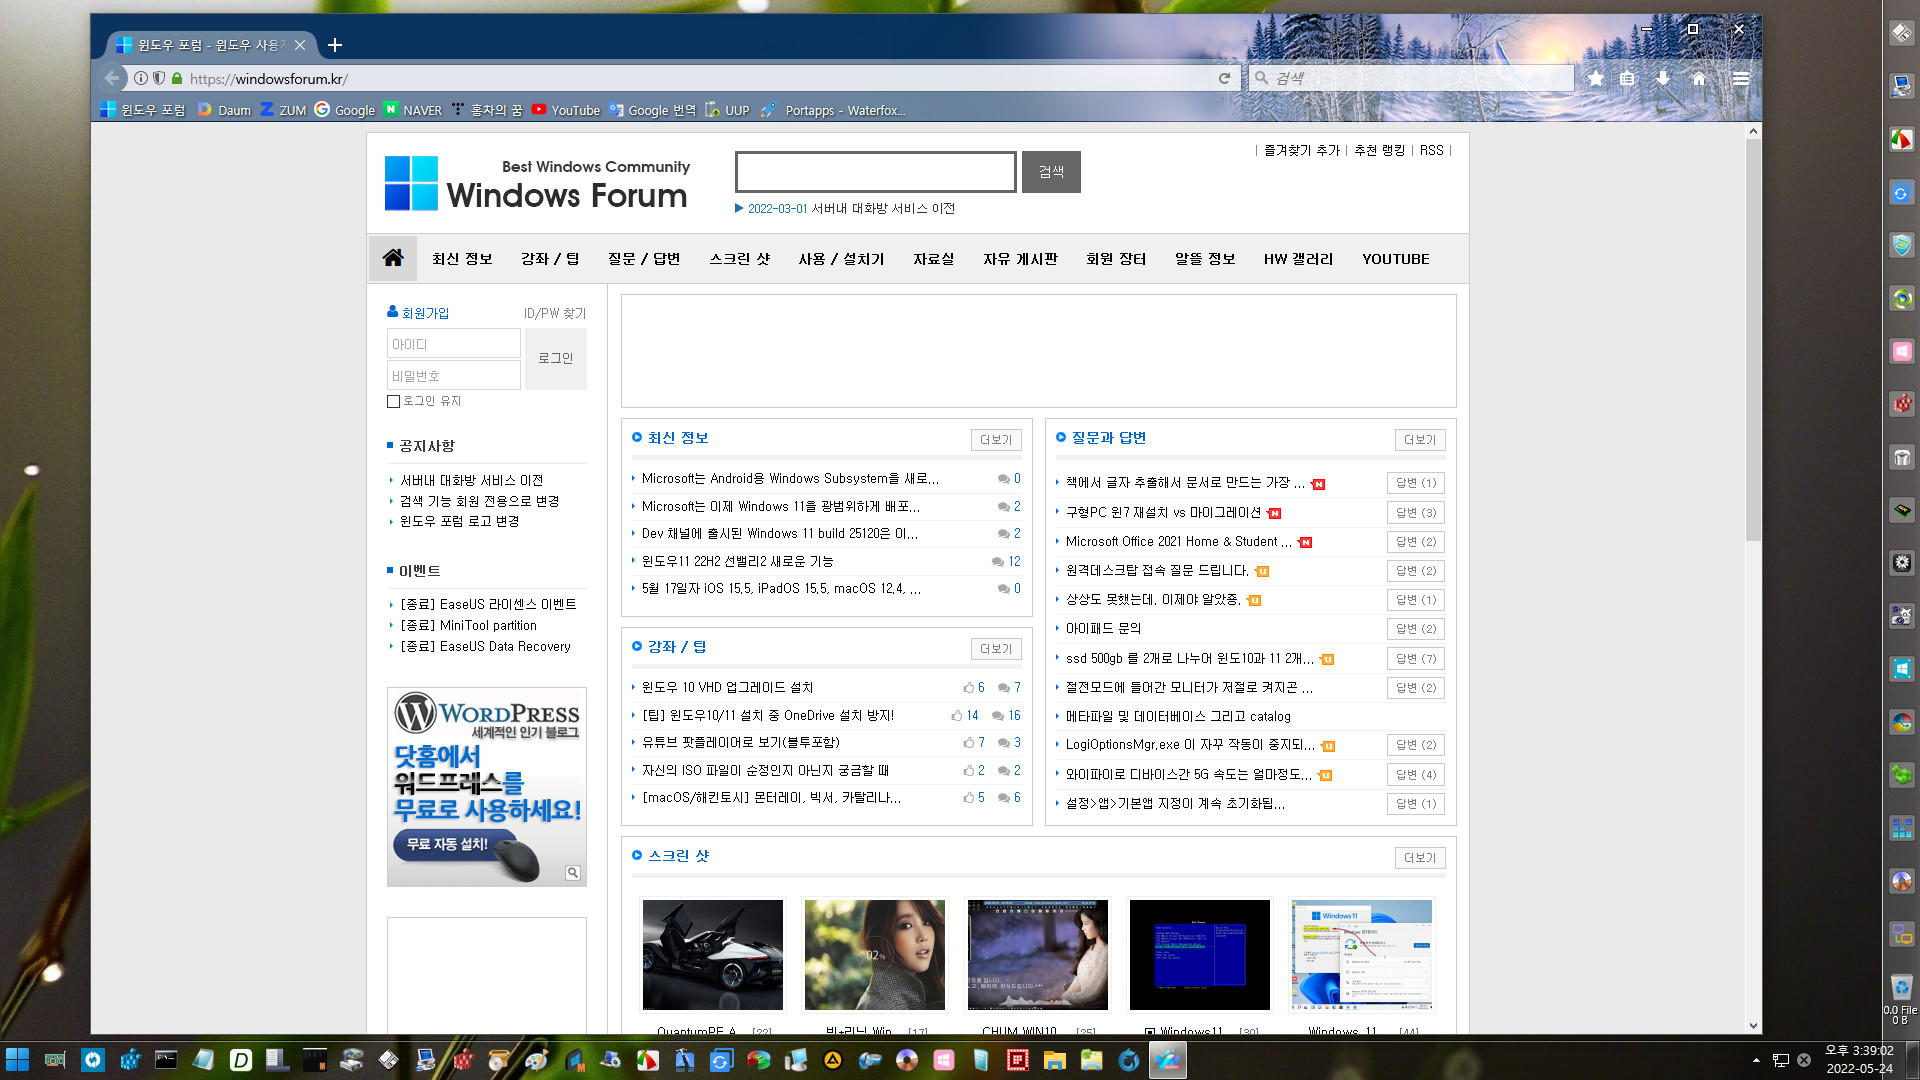This screenshot has height=1080, width=1920.
Task: Open the Google 번역 bookmark
Action: pos(652,110)
